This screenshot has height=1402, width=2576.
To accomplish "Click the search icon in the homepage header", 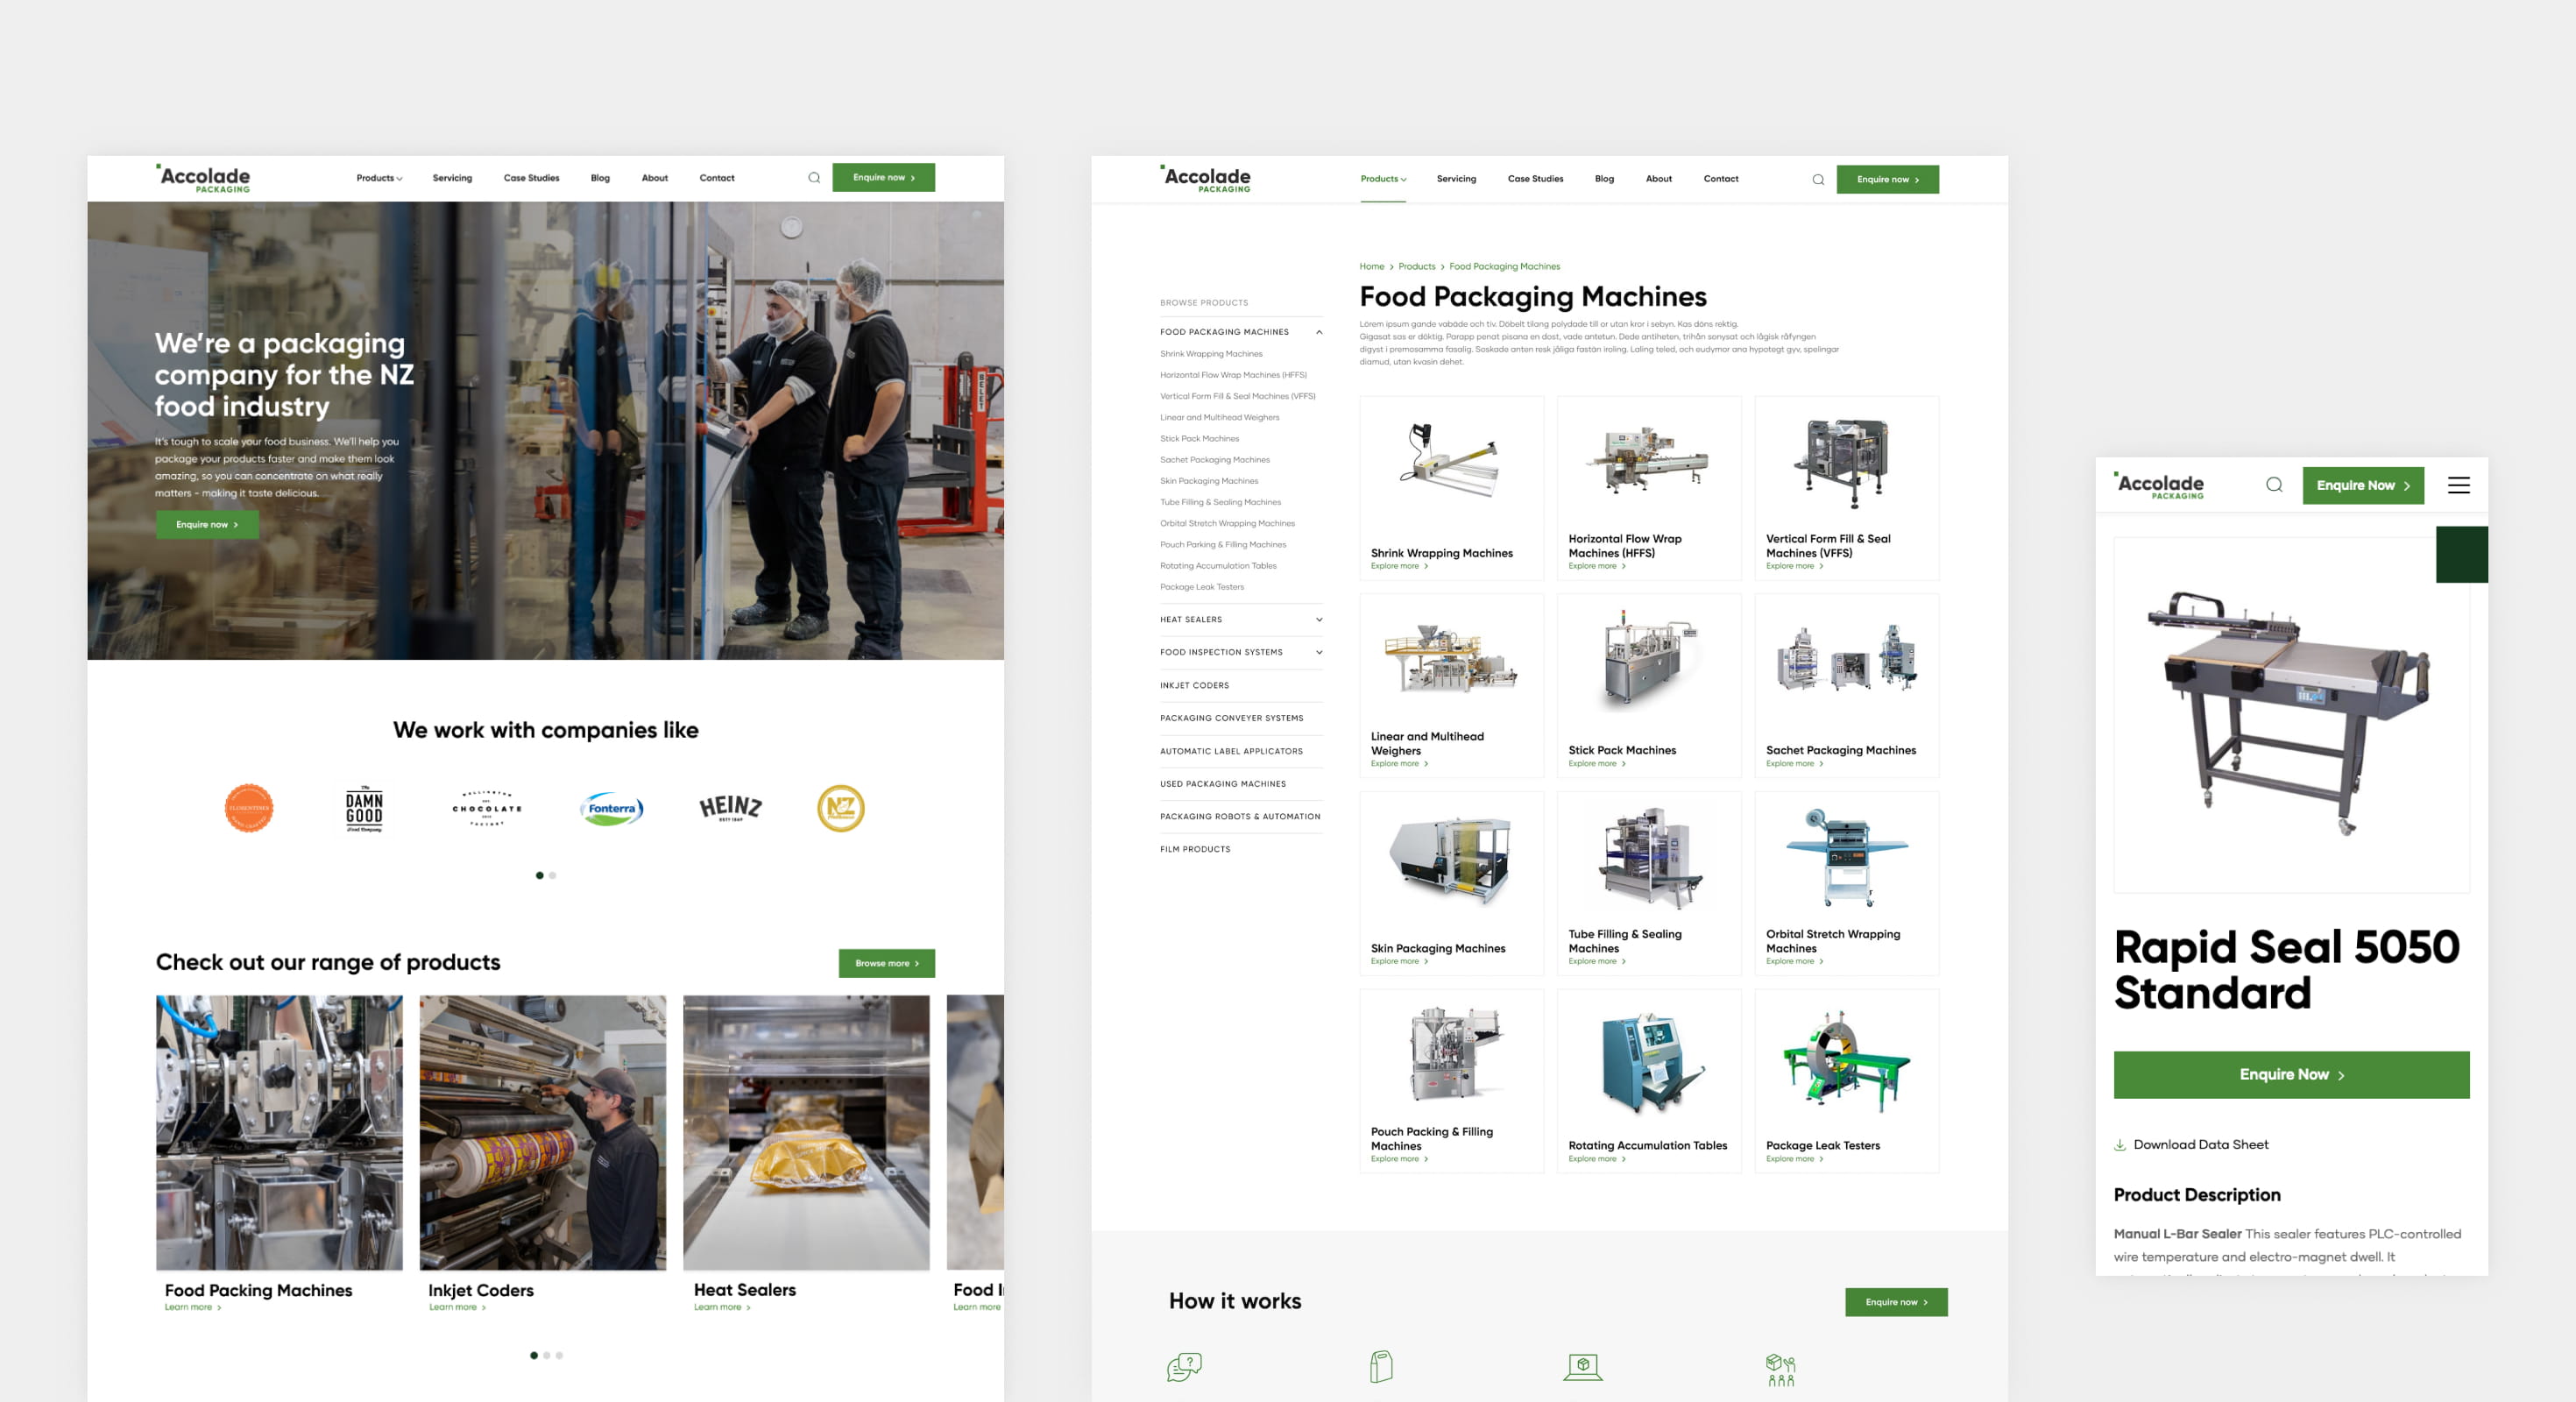I will (x=814, y=178).
